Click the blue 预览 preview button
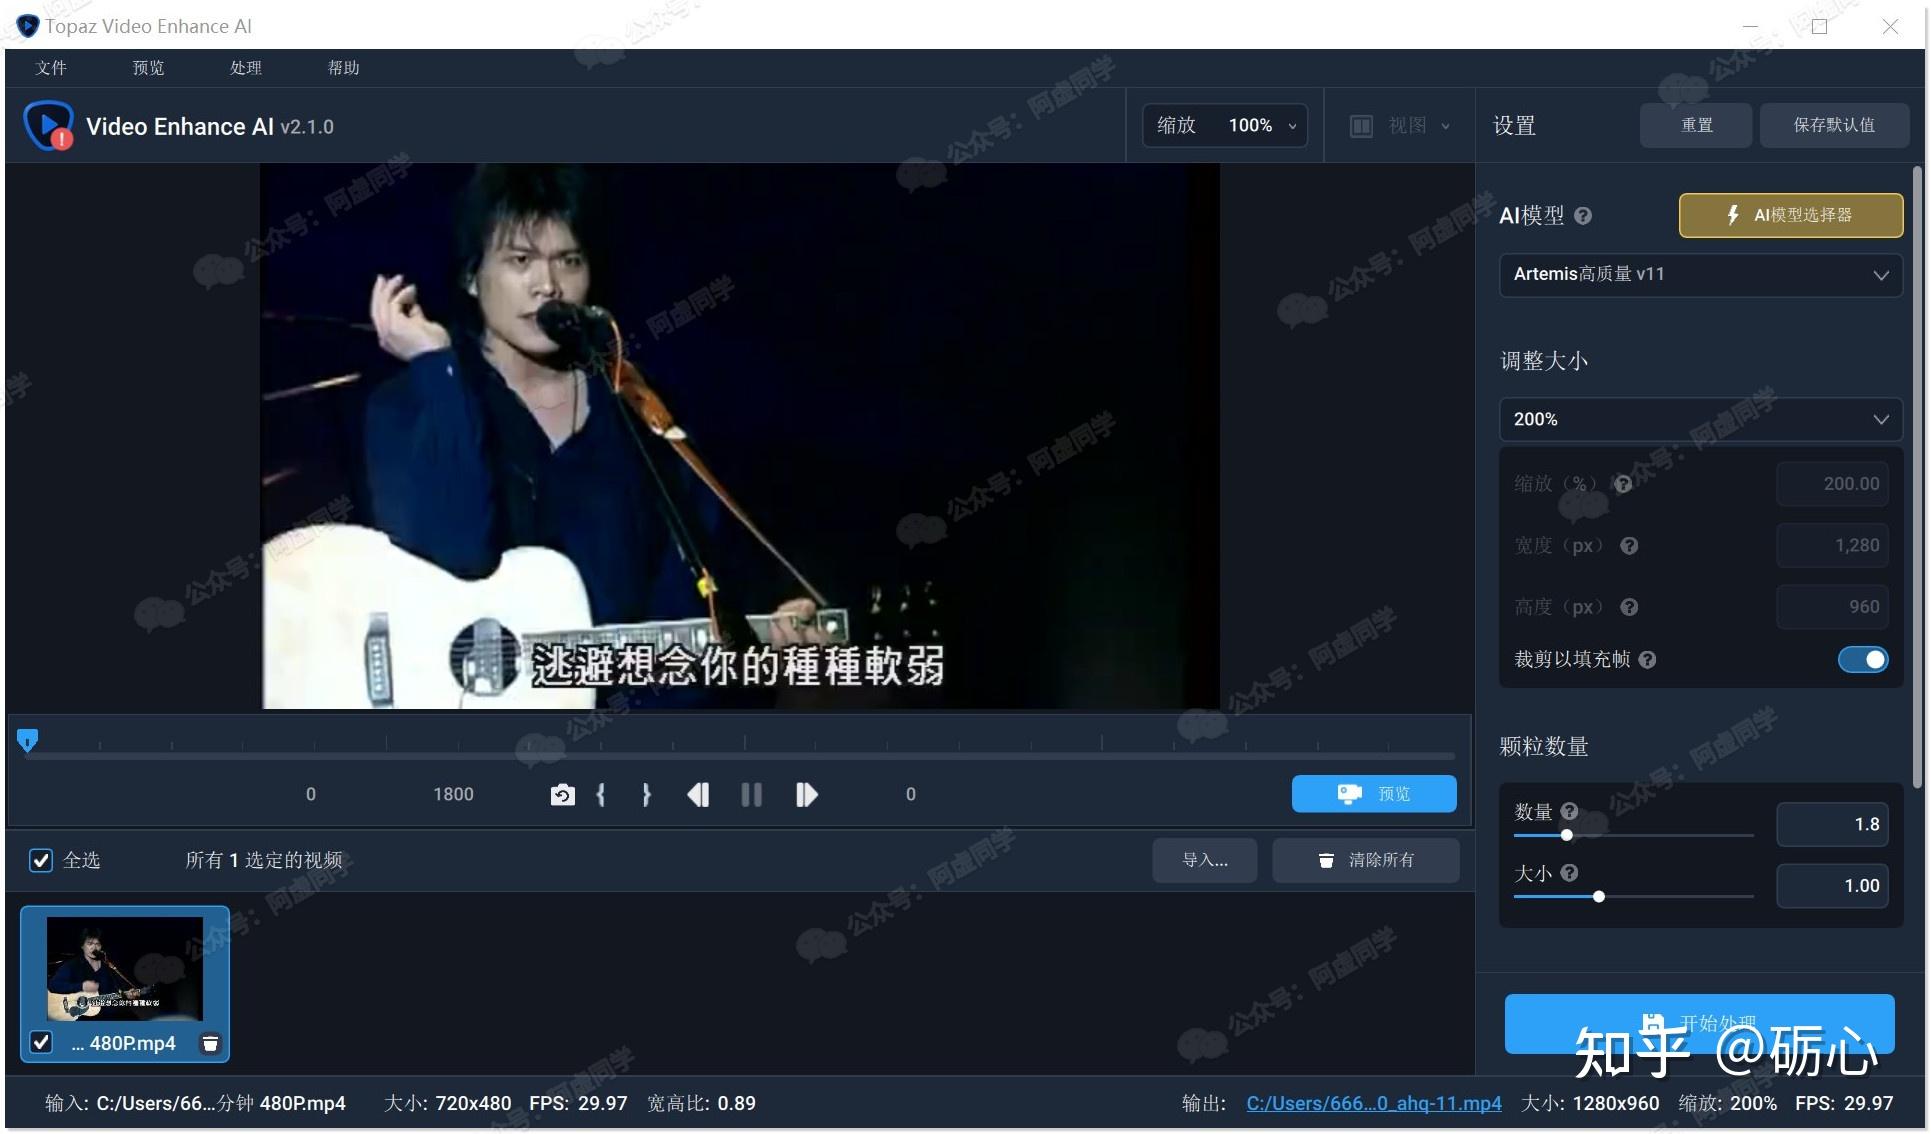This screenshot has width=1931, height=1134. 1374,794
